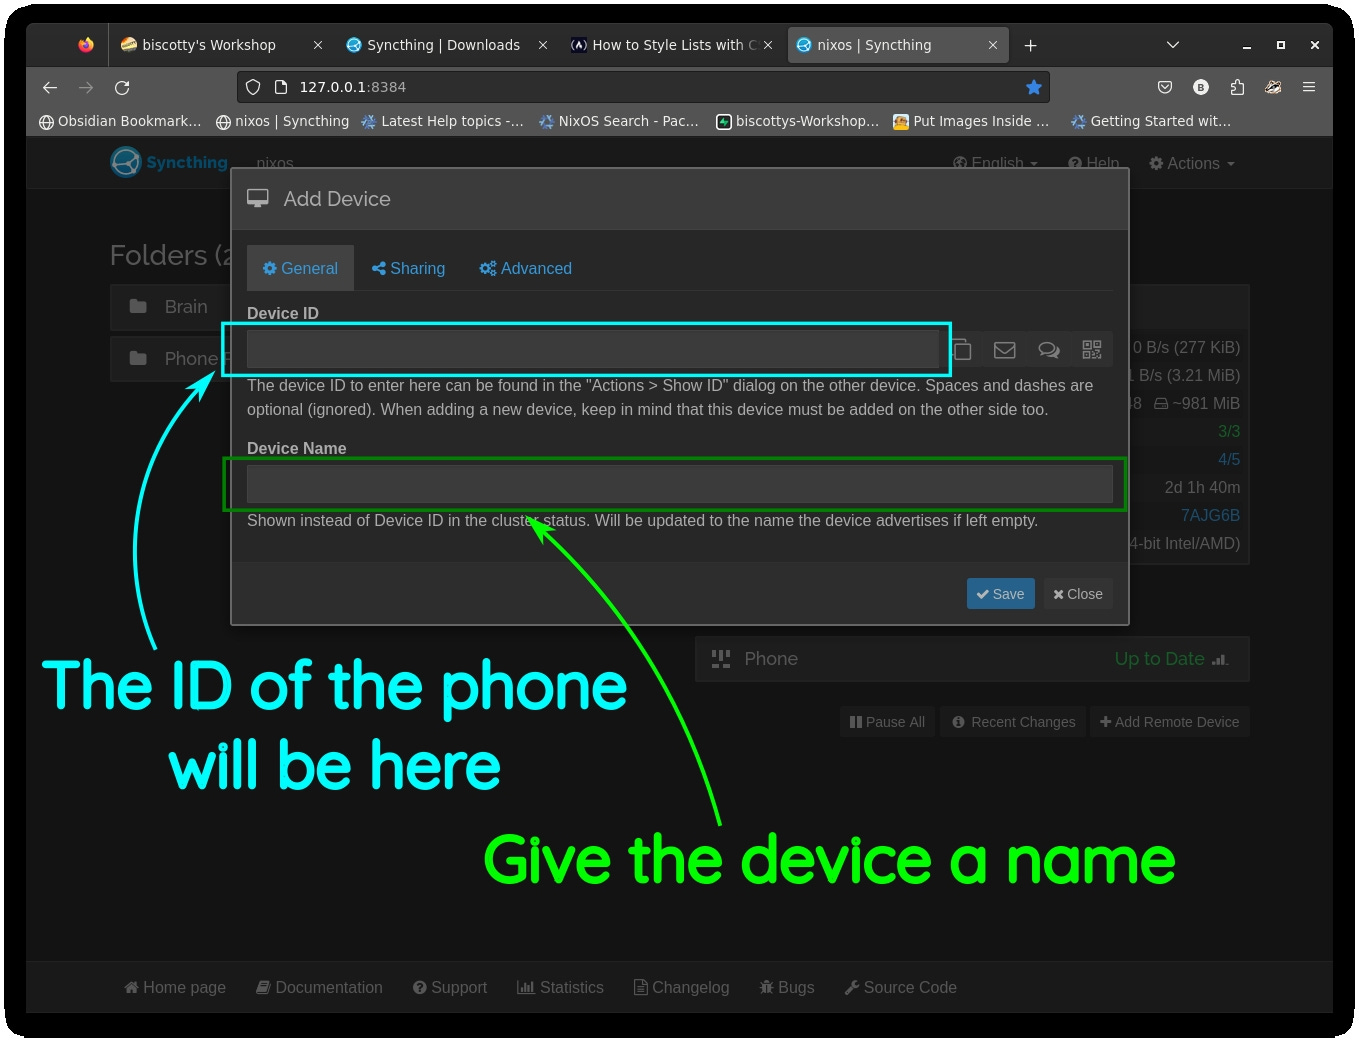Open Put Images Inside bookmark
The height and width of the screenshot is (1042, 1359).
pos(972,121)
